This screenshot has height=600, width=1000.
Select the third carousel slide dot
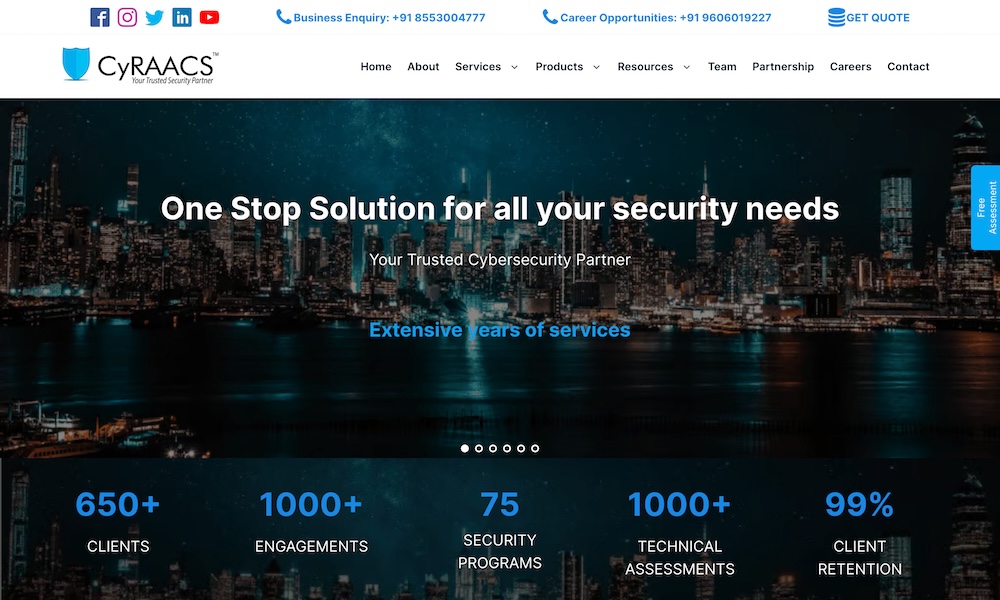[x=493, y=448]
